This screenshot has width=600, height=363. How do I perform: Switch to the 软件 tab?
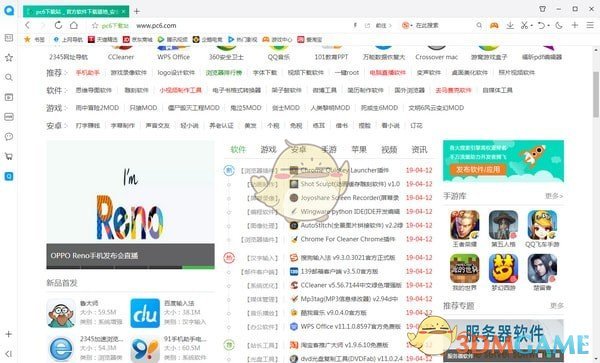(238, 150)
